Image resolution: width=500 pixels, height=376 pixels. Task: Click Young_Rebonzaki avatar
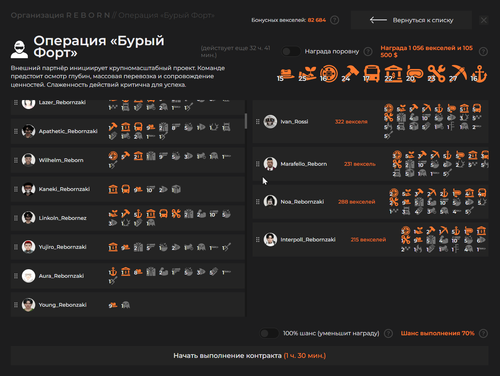point(28,305)
